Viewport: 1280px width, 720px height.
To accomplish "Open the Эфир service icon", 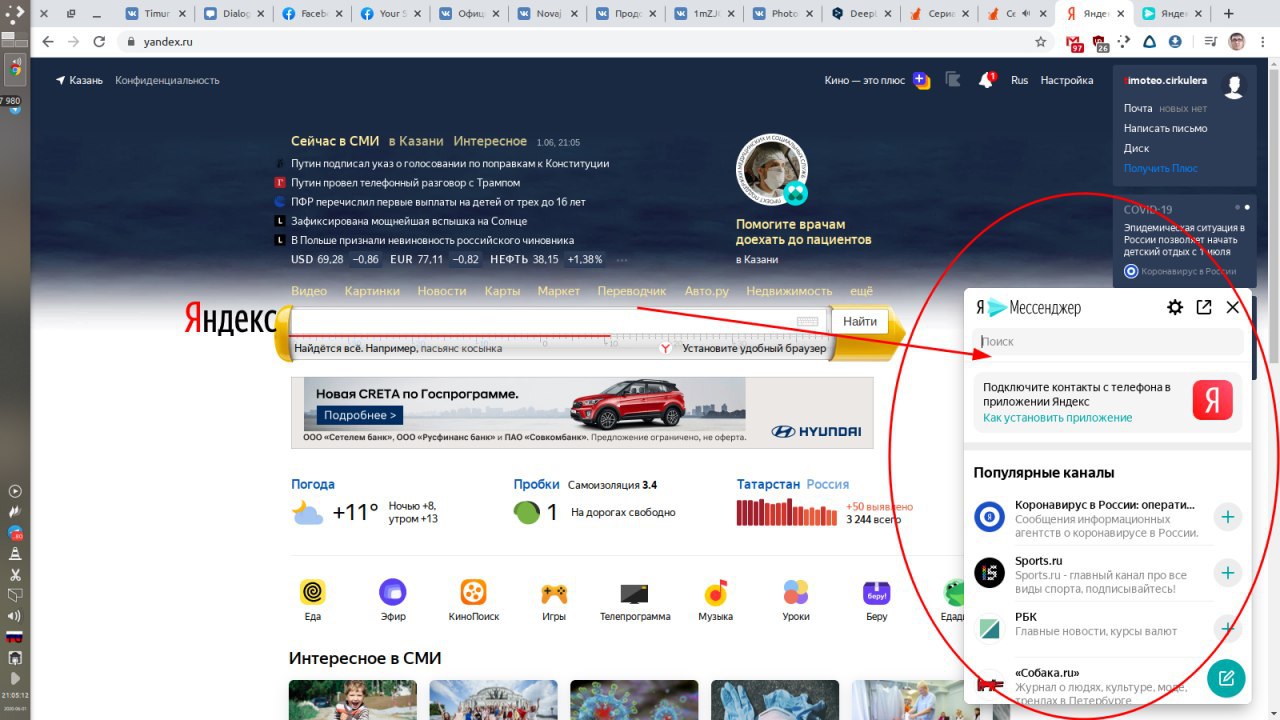I will (x=393, y=592).
